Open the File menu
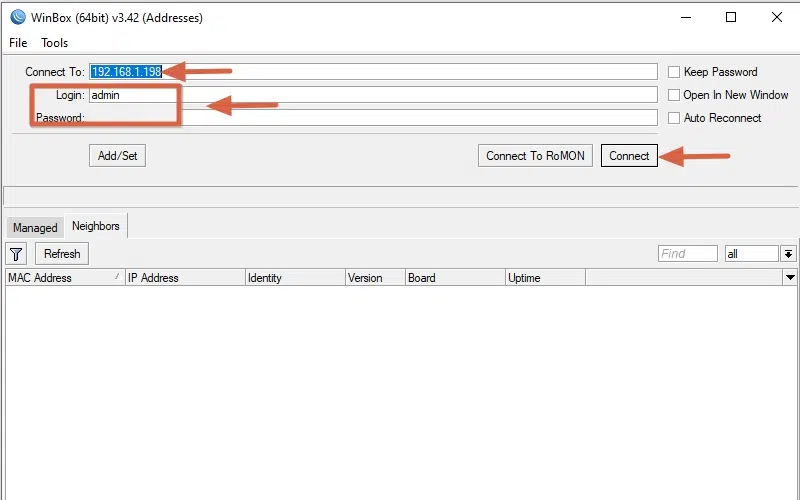 pyautogui.click(x=18, y=43)
